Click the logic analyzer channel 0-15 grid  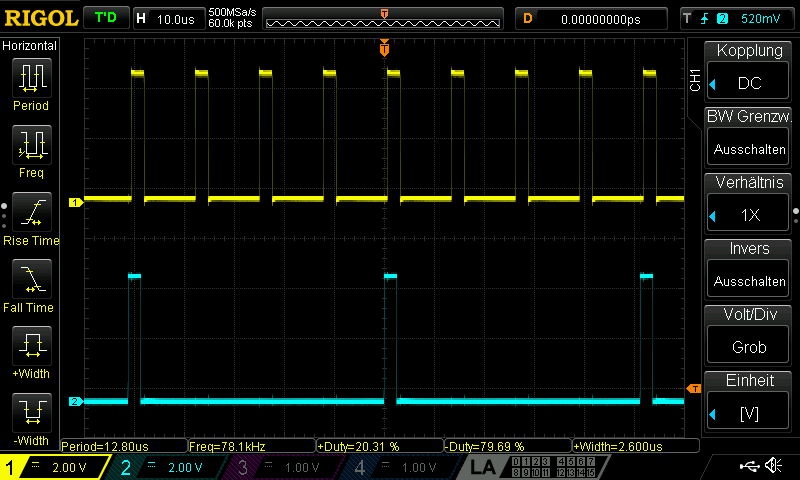coord(554,467)
